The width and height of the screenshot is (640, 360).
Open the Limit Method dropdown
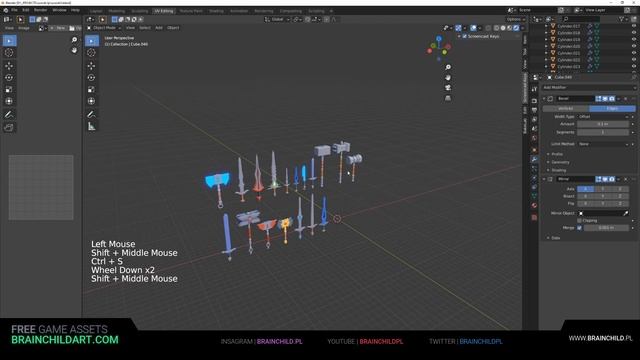coord(603,144)
